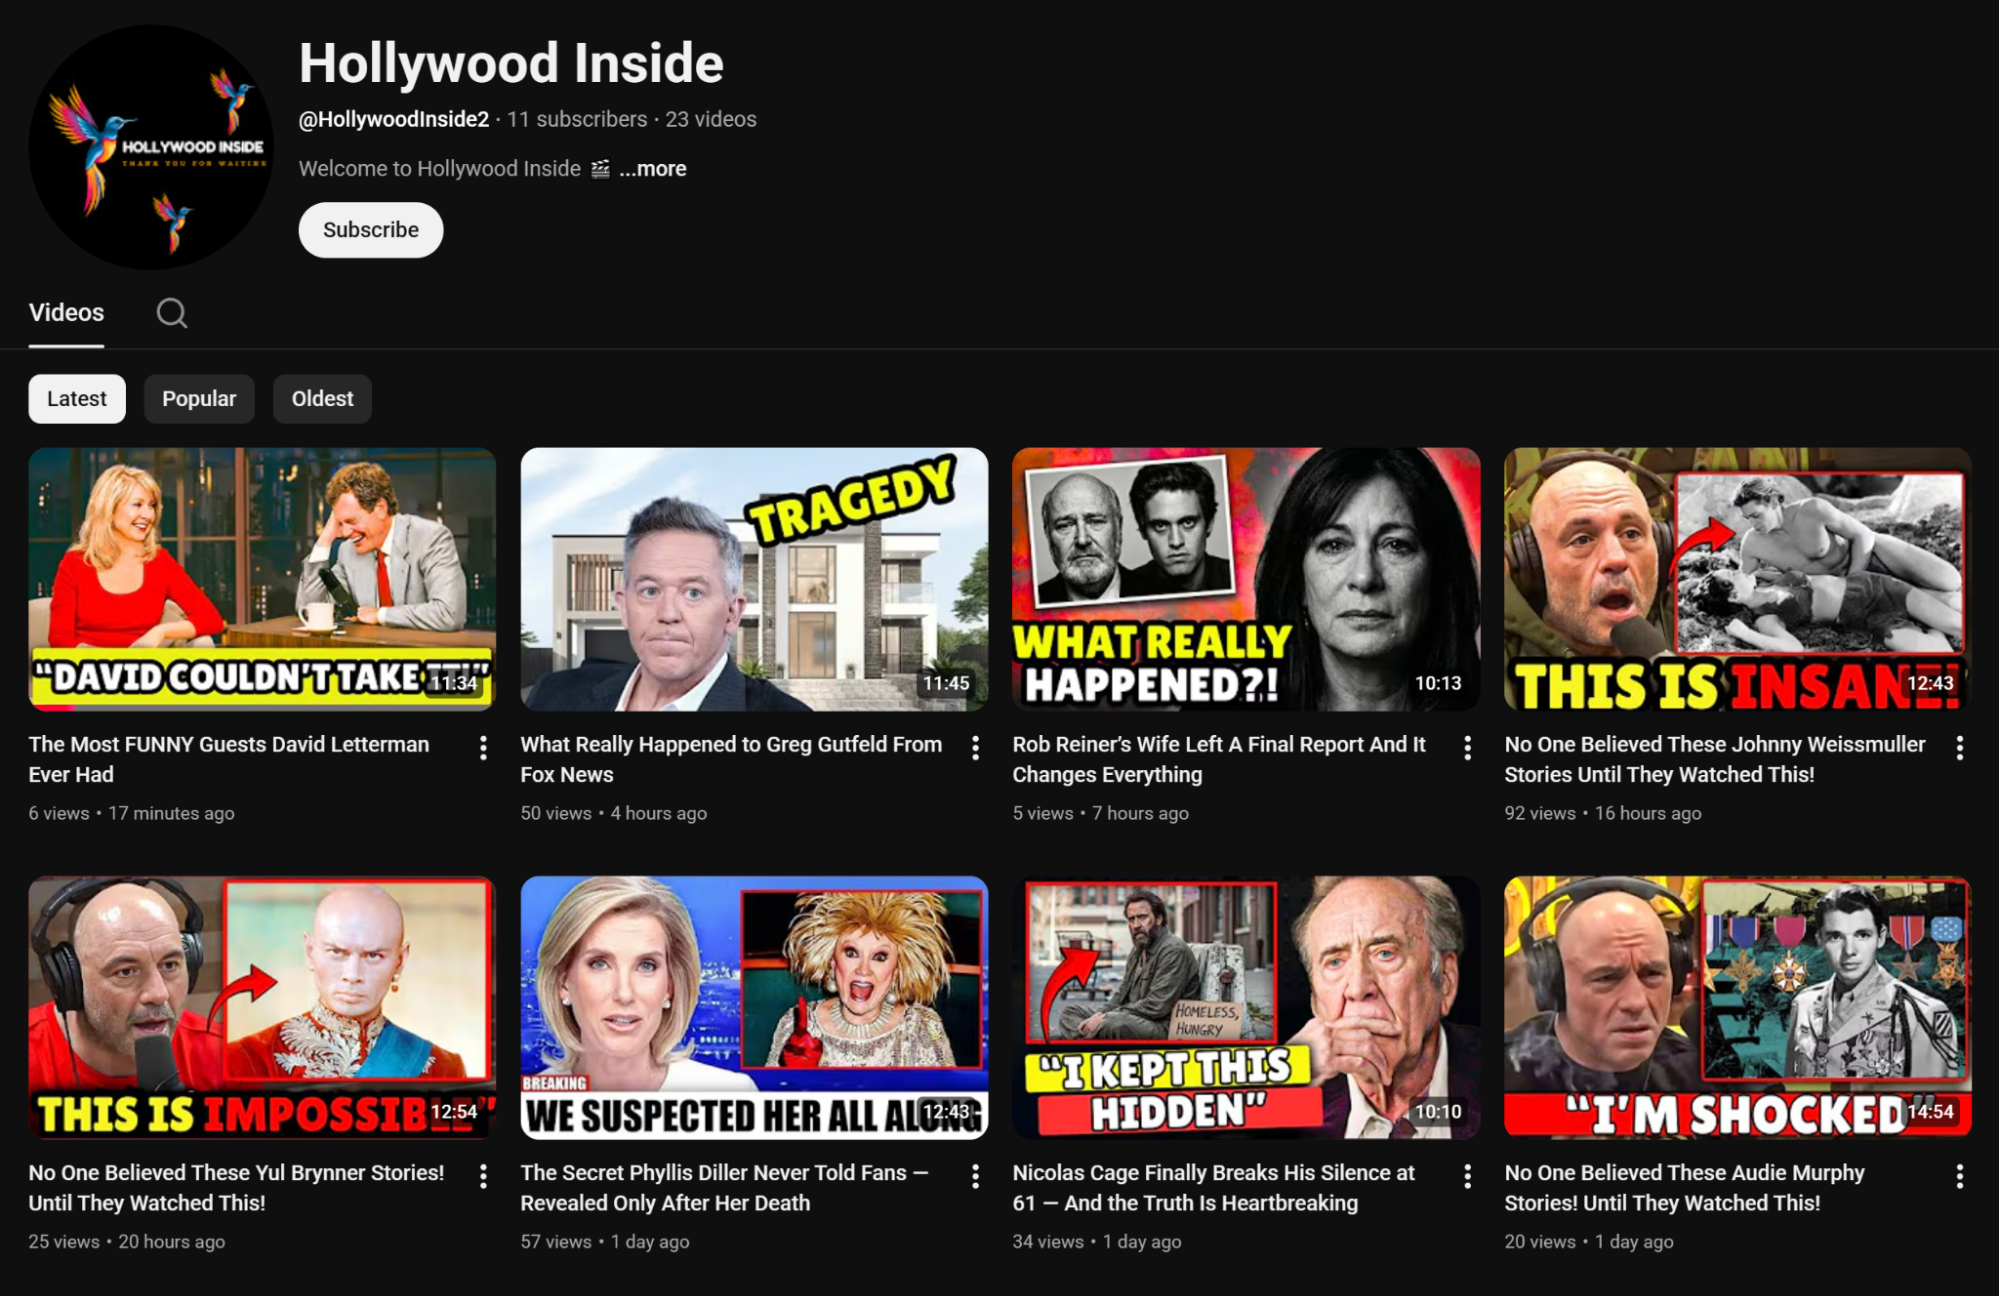Open more actions for Rob Reiner video
1999x1297 pixels.
1467,748
